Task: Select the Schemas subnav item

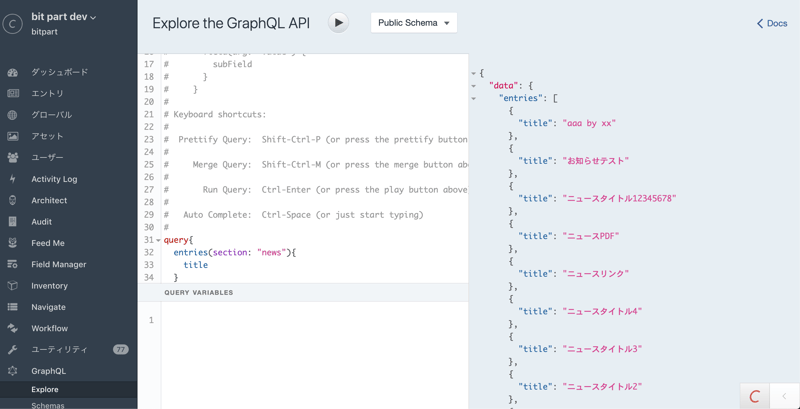Action: pyautogui.click(x=48, y=405)
